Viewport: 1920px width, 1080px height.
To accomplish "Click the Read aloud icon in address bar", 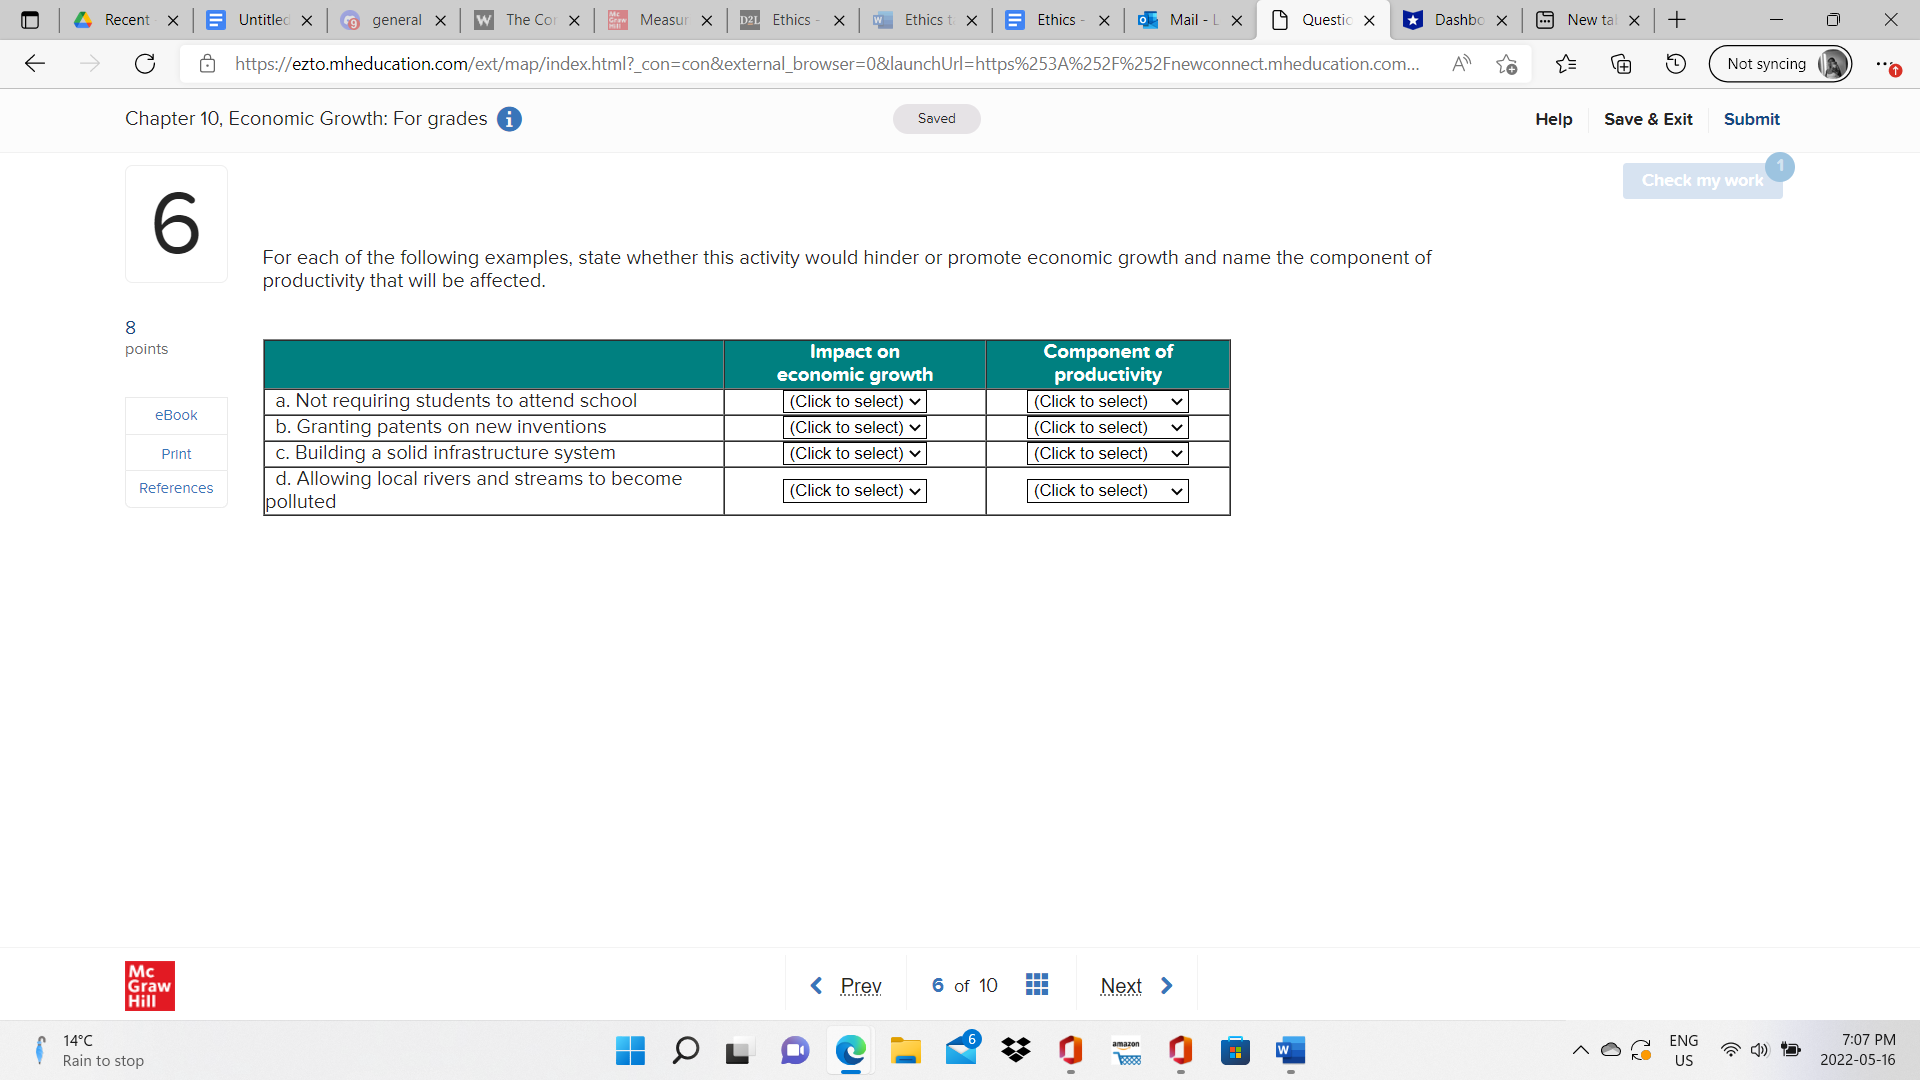I will point(1461,64).
